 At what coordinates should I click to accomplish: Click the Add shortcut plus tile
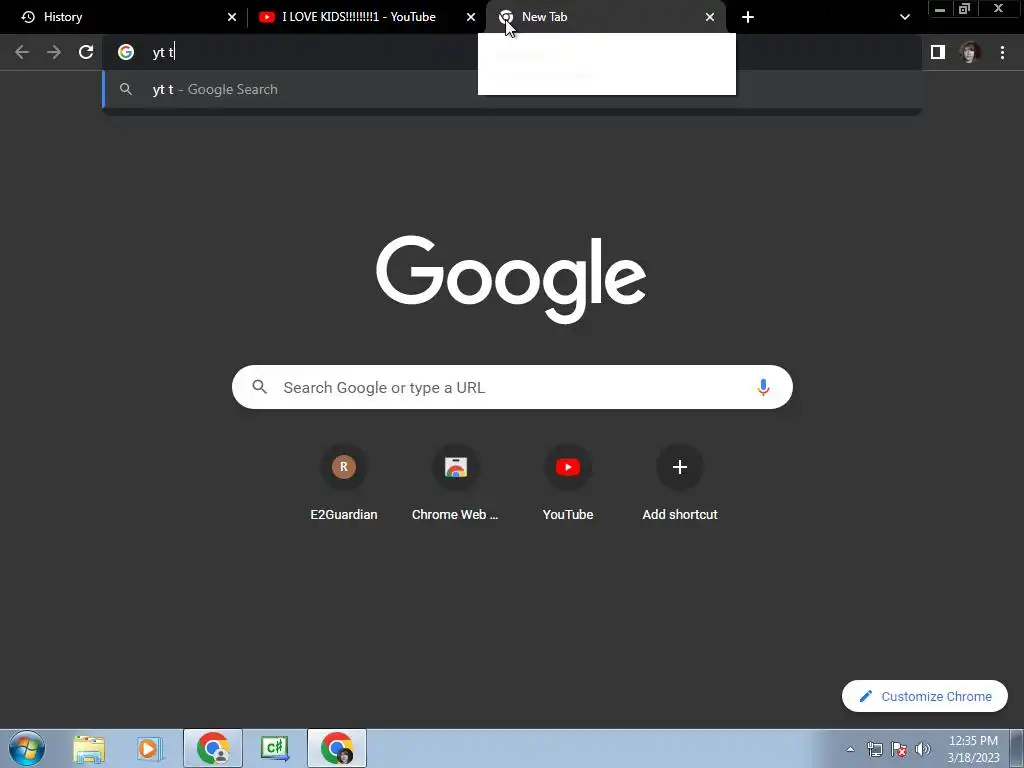pos(680,483)
